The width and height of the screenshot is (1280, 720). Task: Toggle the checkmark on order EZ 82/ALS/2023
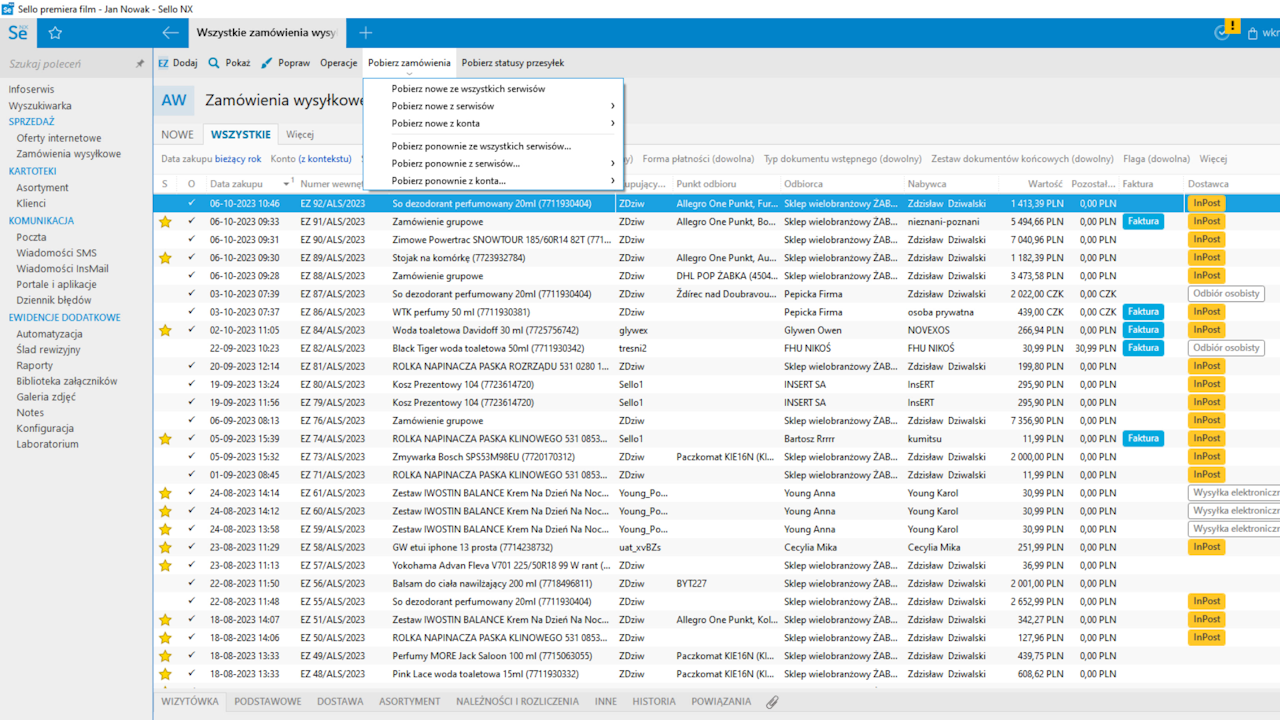[191, 348]
